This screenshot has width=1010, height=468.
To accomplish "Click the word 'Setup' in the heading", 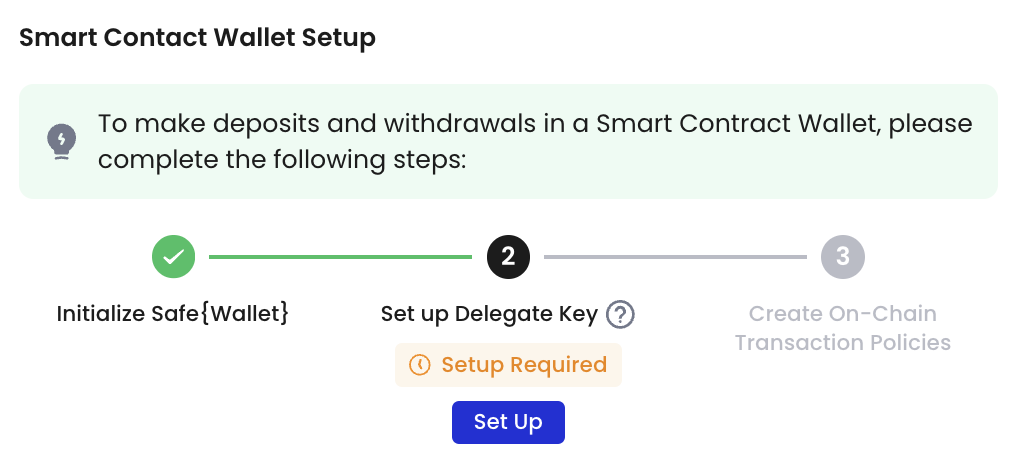I will tap(339, 39).
